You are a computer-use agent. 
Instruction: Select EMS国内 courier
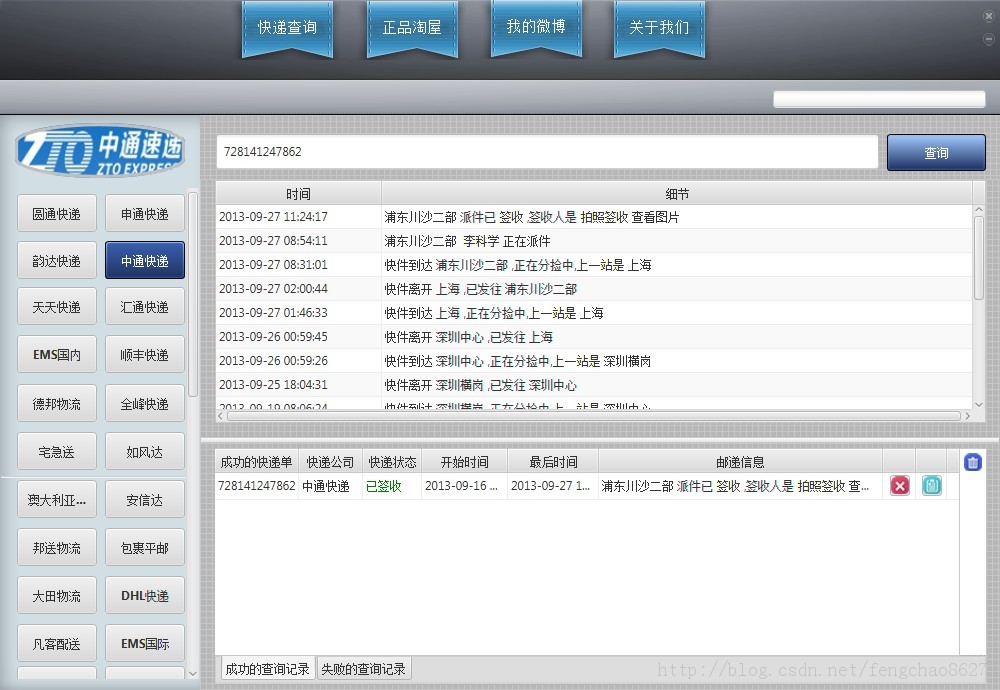57,355
